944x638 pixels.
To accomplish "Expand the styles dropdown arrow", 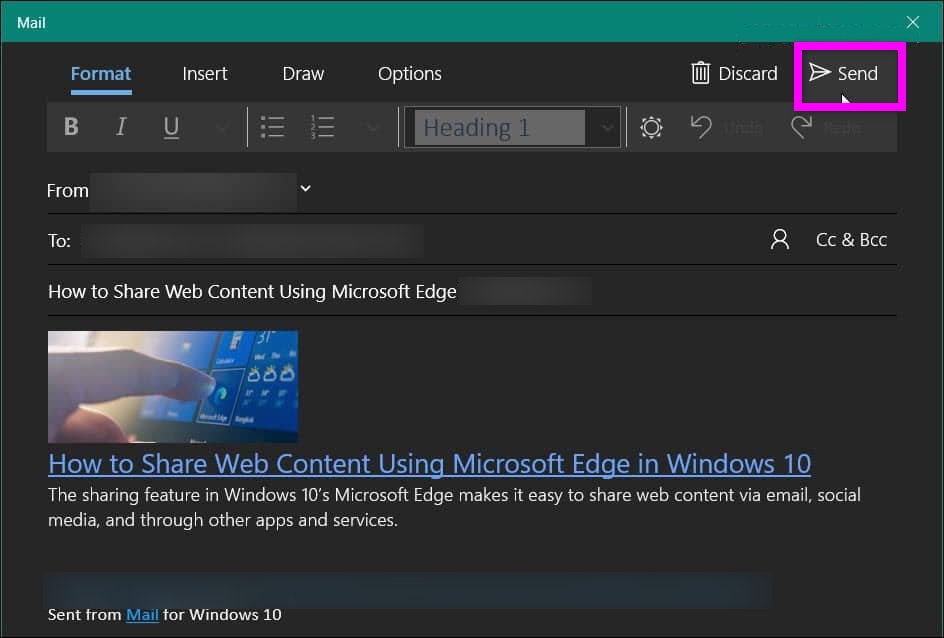I will pyautogui.click(x=607, y=128).
